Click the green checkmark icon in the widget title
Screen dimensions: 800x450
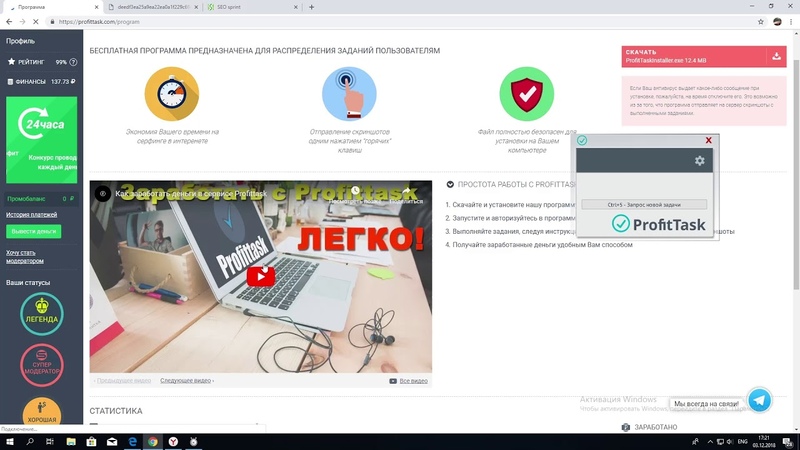pos(582,140)
